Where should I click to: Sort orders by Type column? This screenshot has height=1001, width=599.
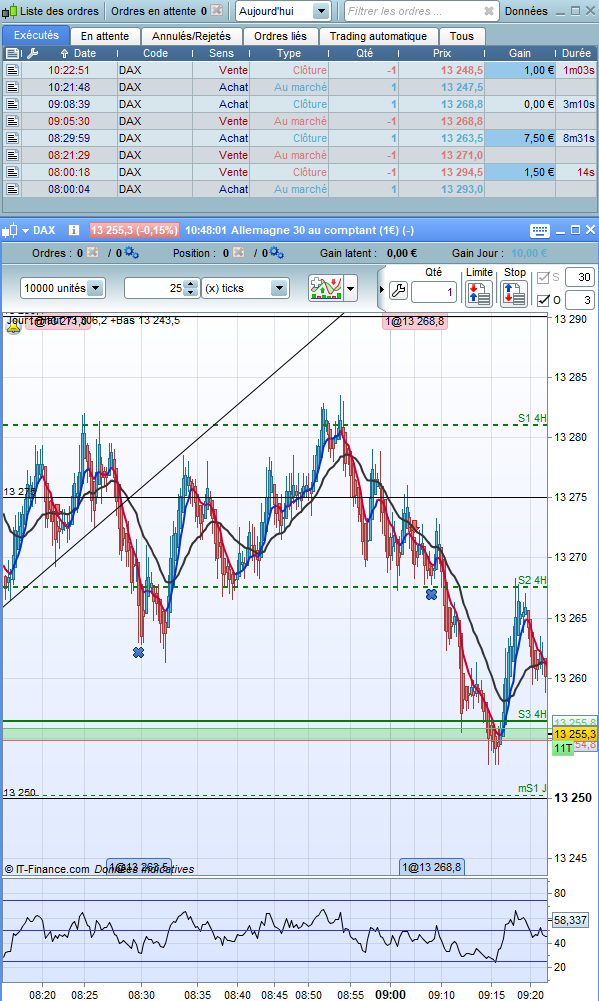289,53
